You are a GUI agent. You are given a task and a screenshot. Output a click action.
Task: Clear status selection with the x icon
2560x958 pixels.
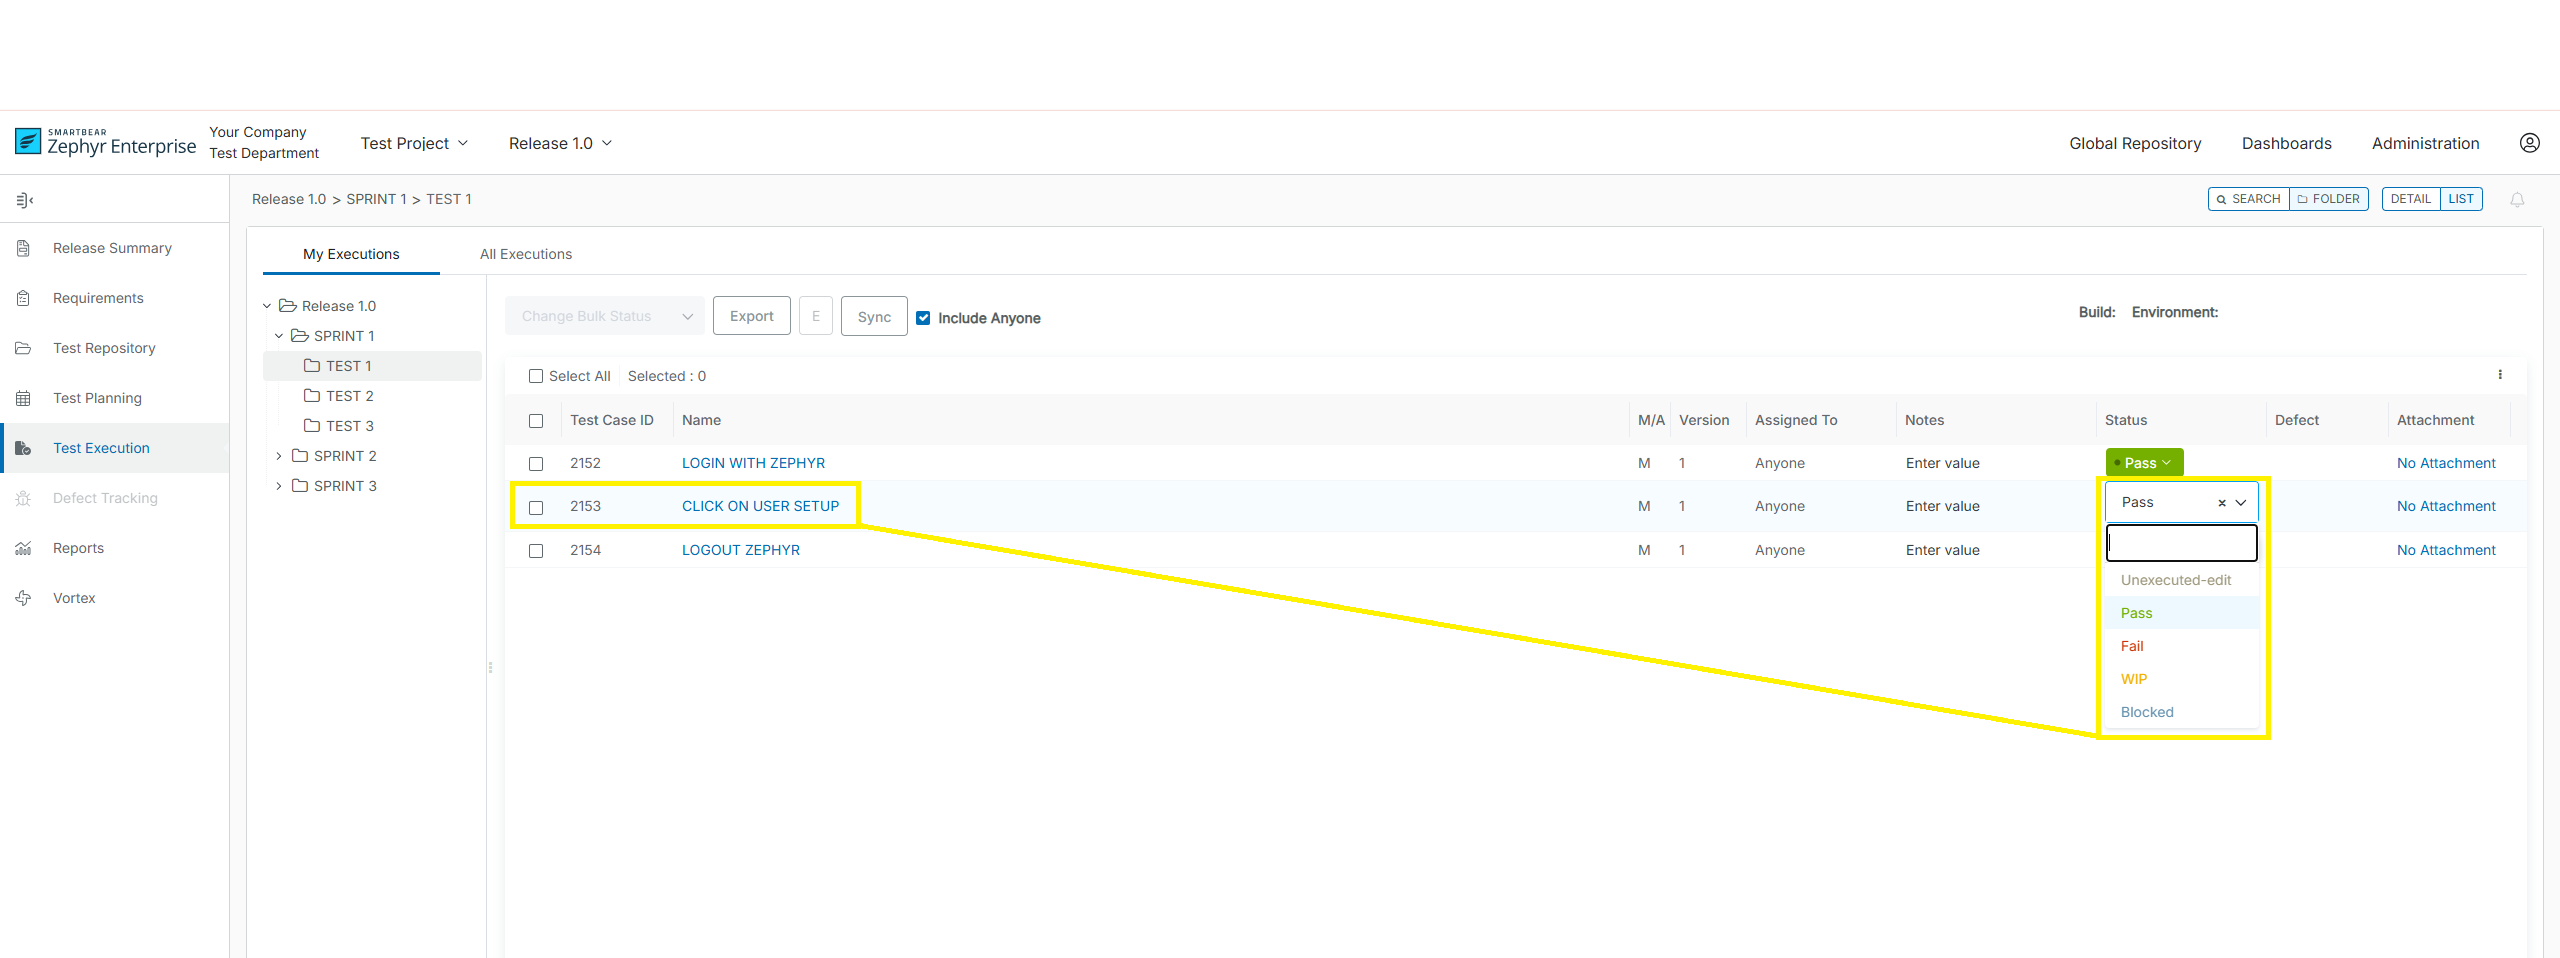(2221, 503)
